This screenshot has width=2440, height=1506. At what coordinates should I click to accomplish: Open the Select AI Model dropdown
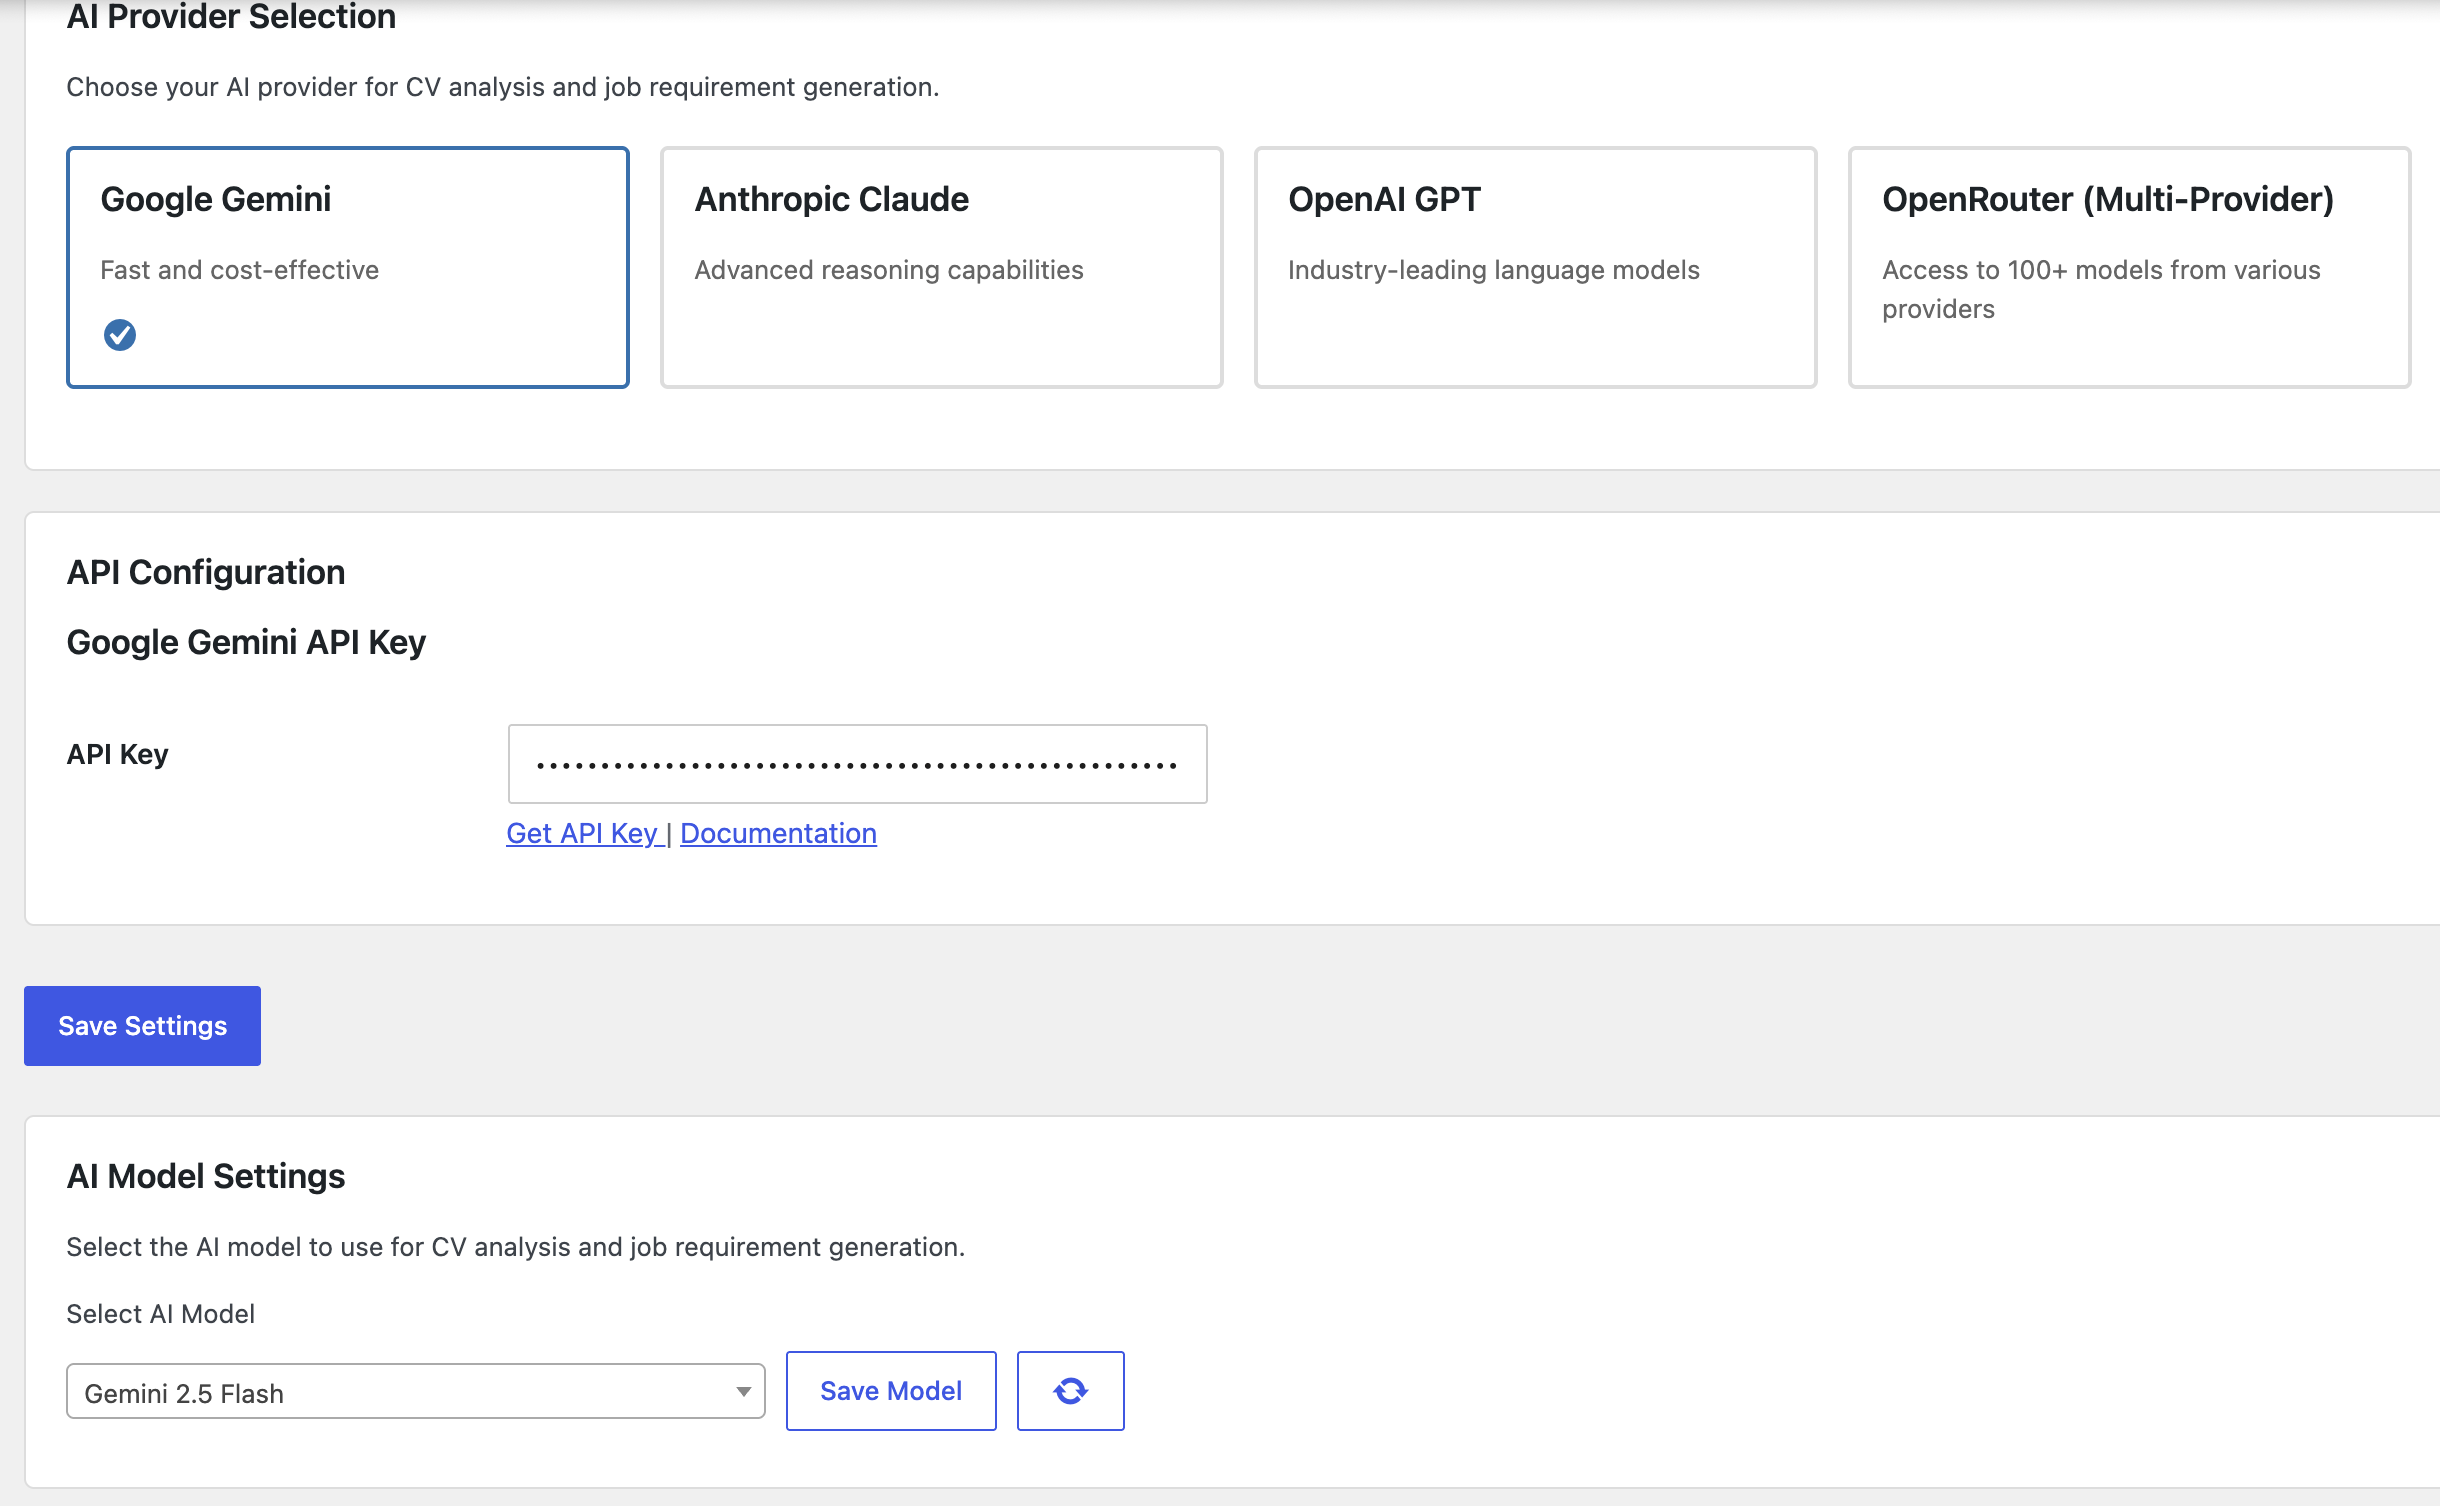(x=416, y=1392)
